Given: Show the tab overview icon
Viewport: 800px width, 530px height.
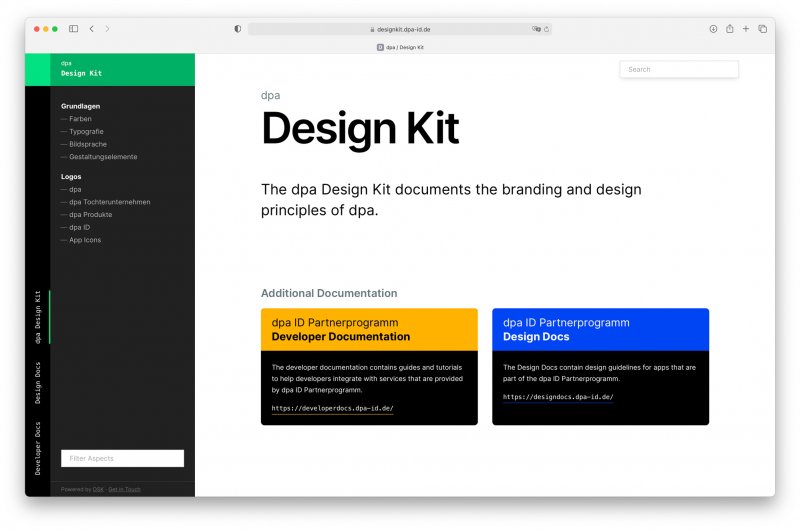Looking at the screenshot, I should click(762, 29).
